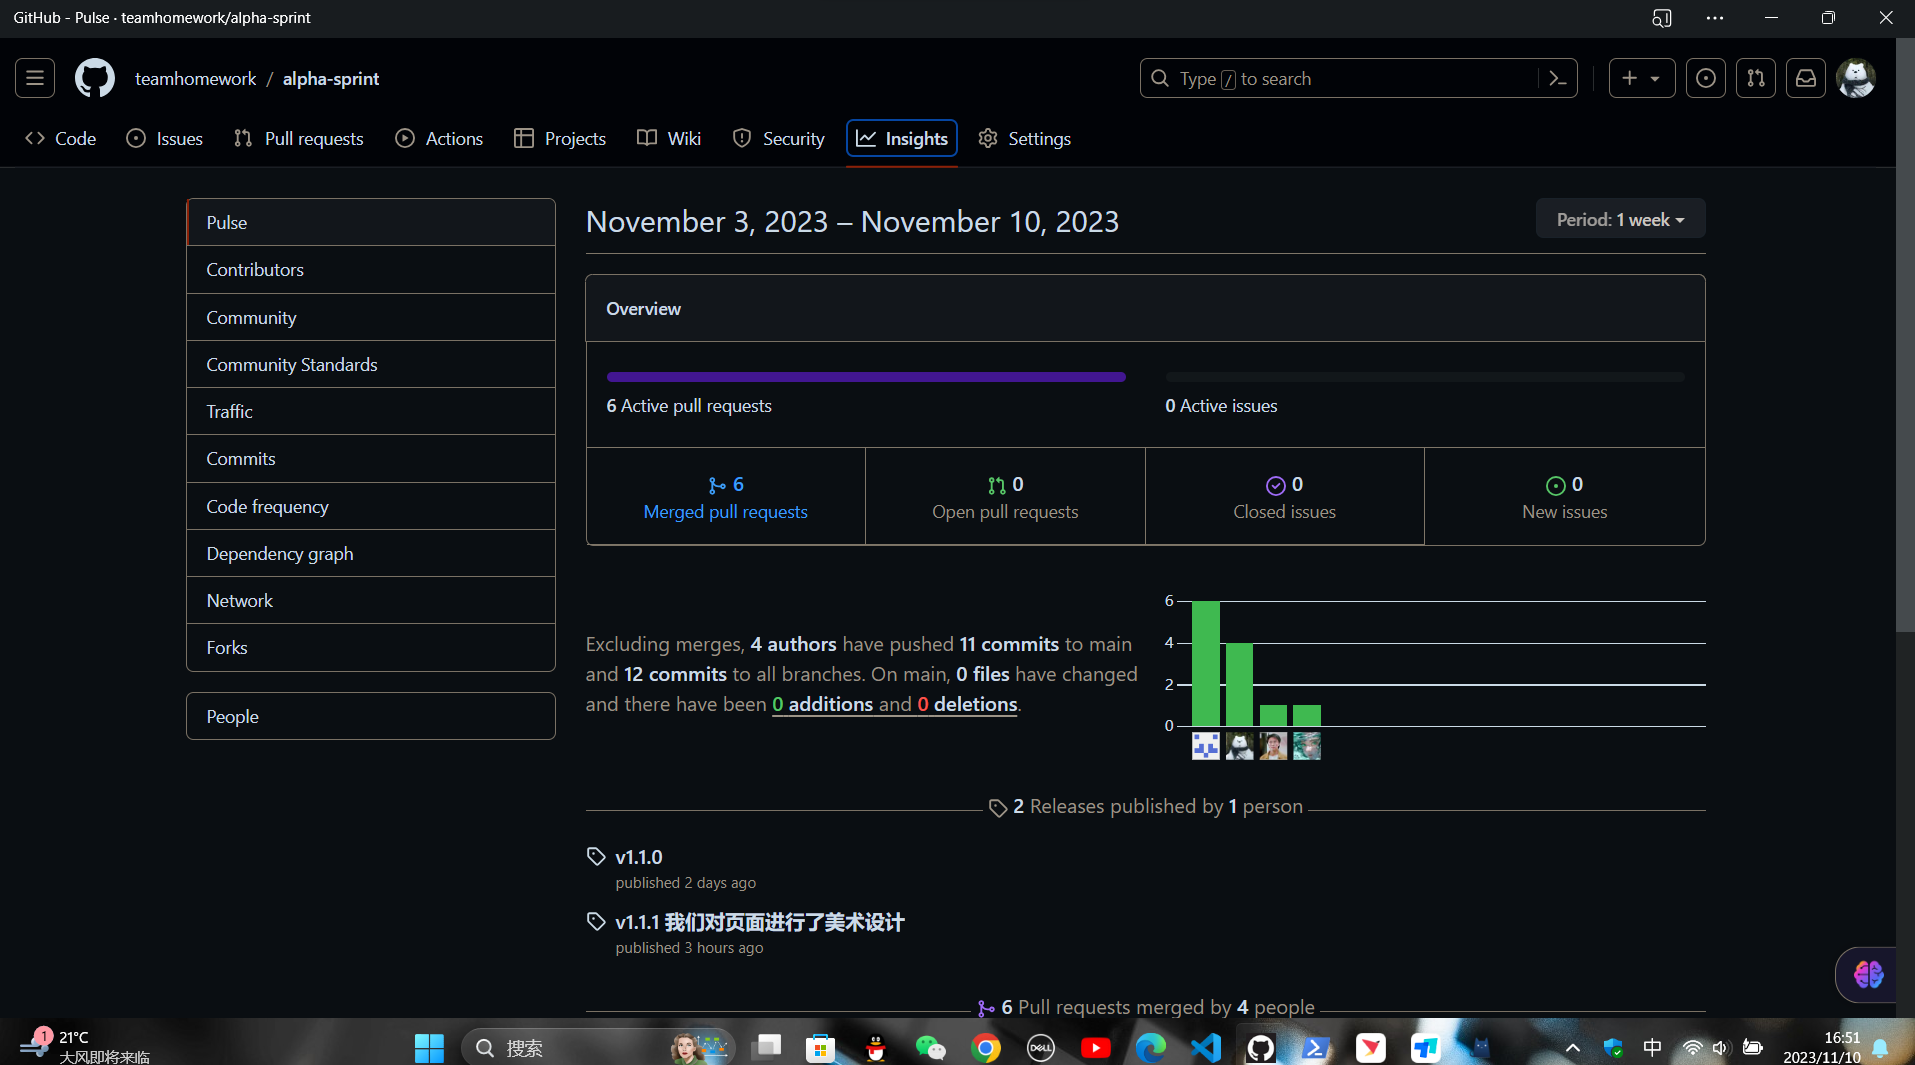Open the weather widget on the taskbar
This screenshot has width=1915, height=1065.
(85, 1046)
